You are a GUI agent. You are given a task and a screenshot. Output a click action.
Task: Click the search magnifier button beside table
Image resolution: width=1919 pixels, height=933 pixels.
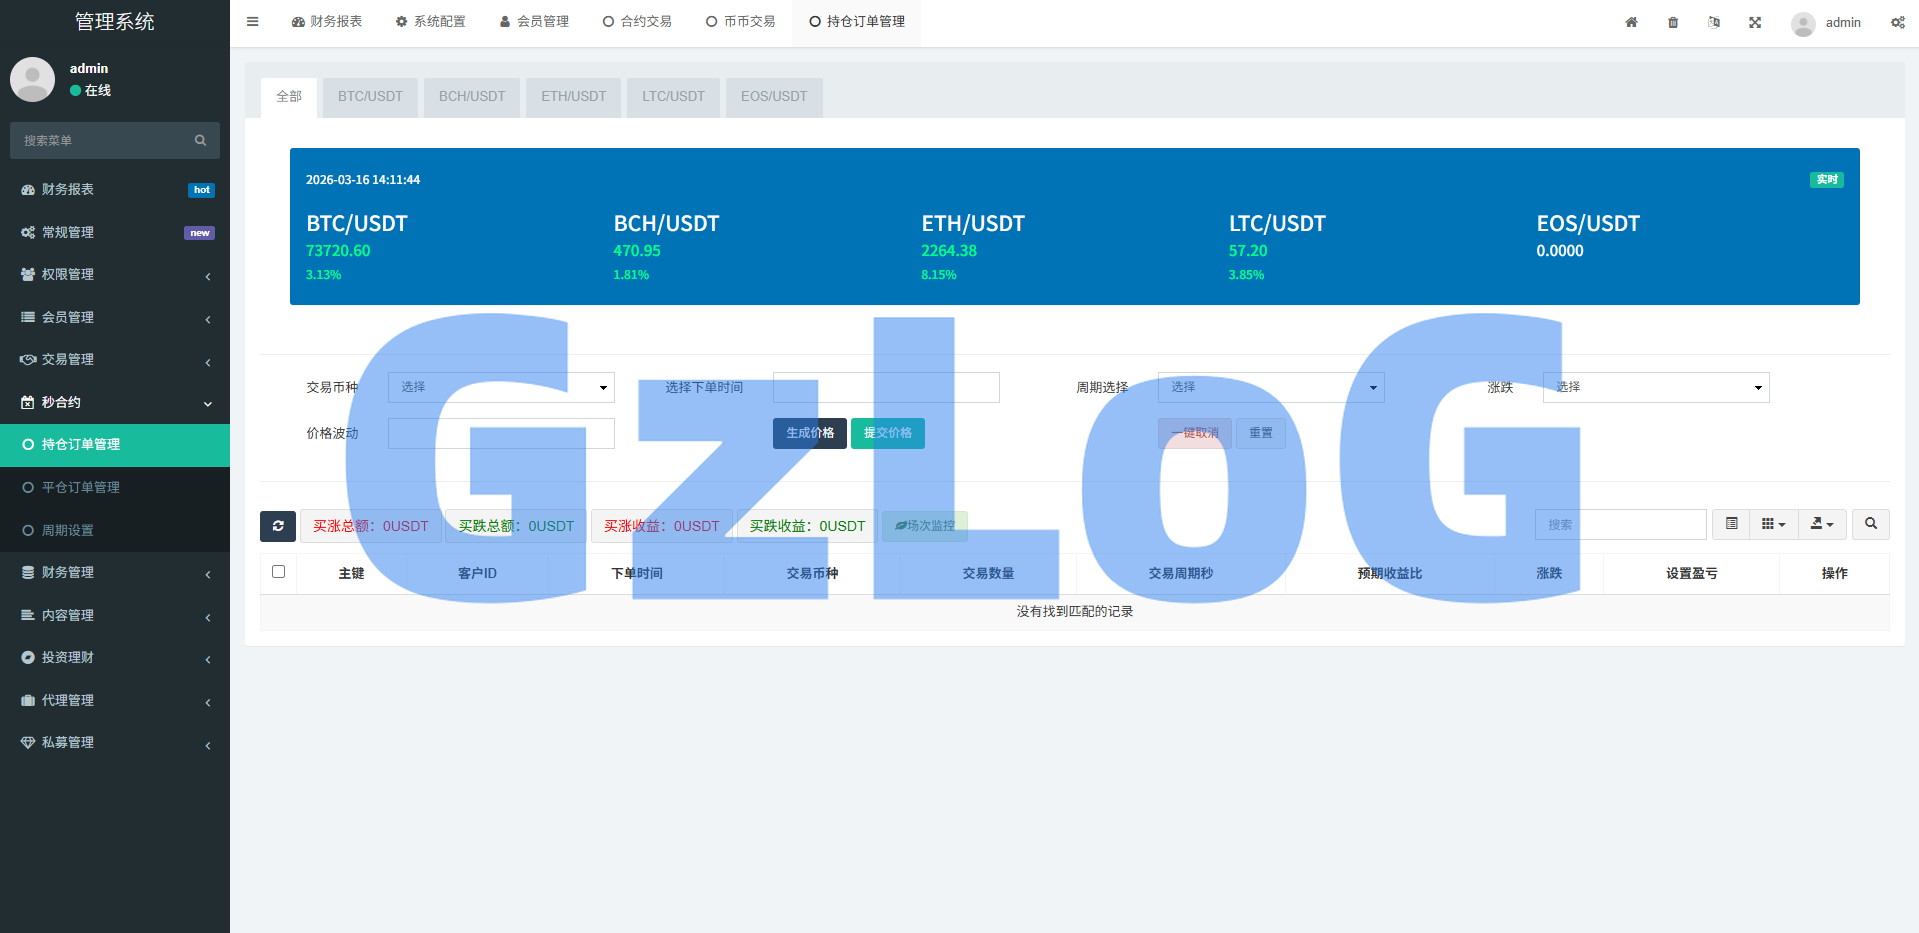1870,524
